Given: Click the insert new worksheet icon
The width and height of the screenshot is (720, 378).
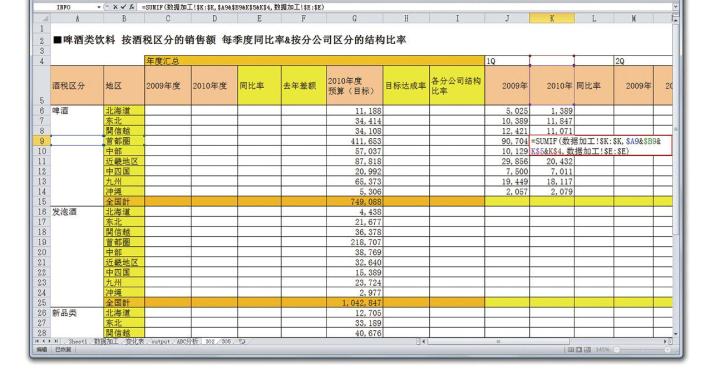Looking at the screenshot, I should click(x=242, y=342).
